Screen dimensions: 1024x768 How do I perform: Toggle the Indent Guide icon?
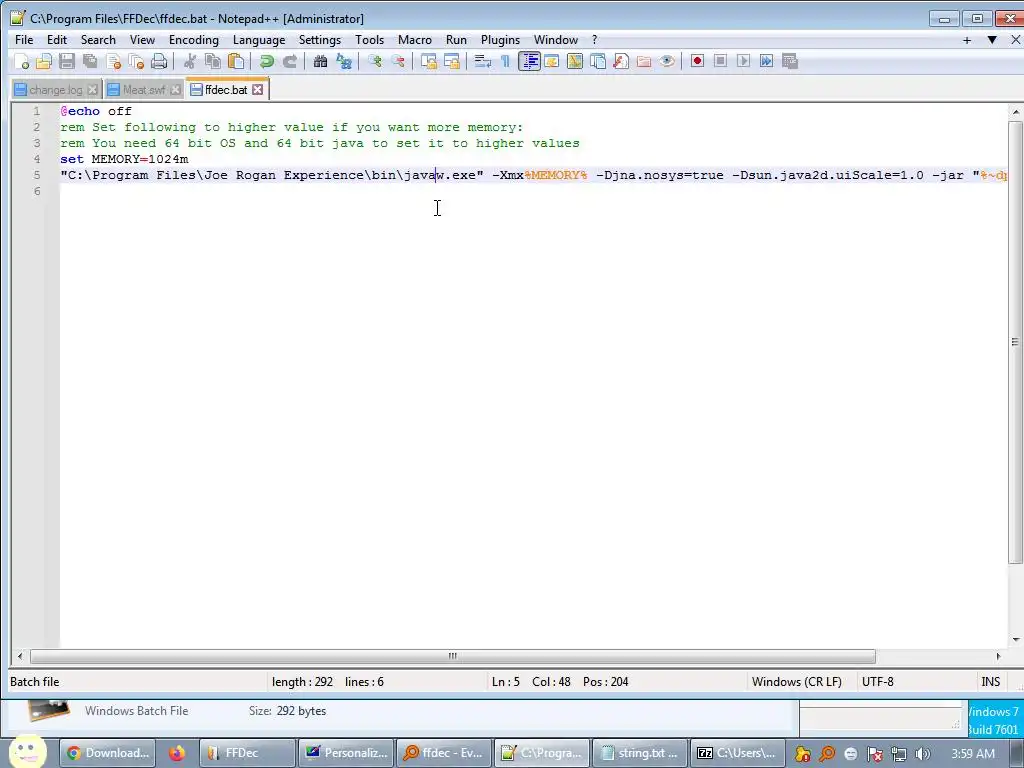529,61
